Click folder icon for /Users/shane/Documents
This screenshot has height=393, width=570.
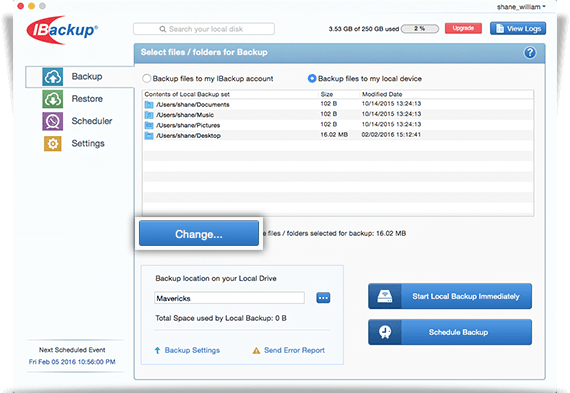[x=149, y=105]
